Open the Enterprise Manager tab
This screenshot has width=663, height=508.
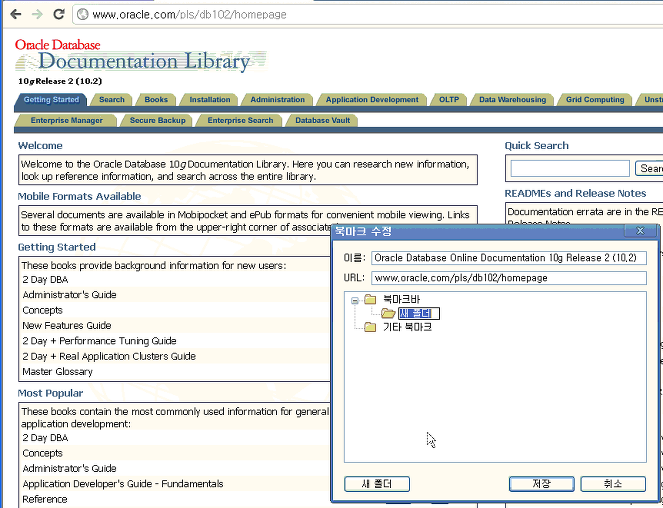click(66, 121)
